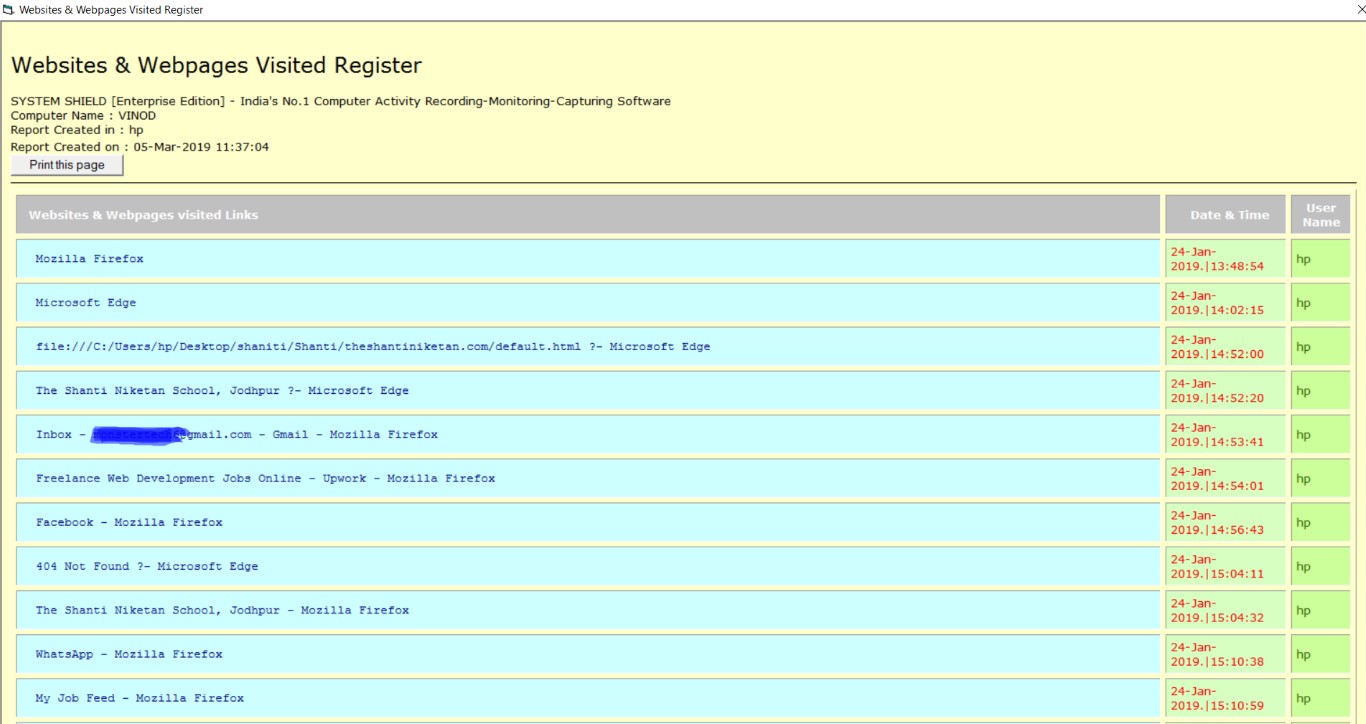The image size is (1366, 724).
Task: Click the 24-Jan-2019 15:04:32 timestamp
Action: tap(1225, 611)
